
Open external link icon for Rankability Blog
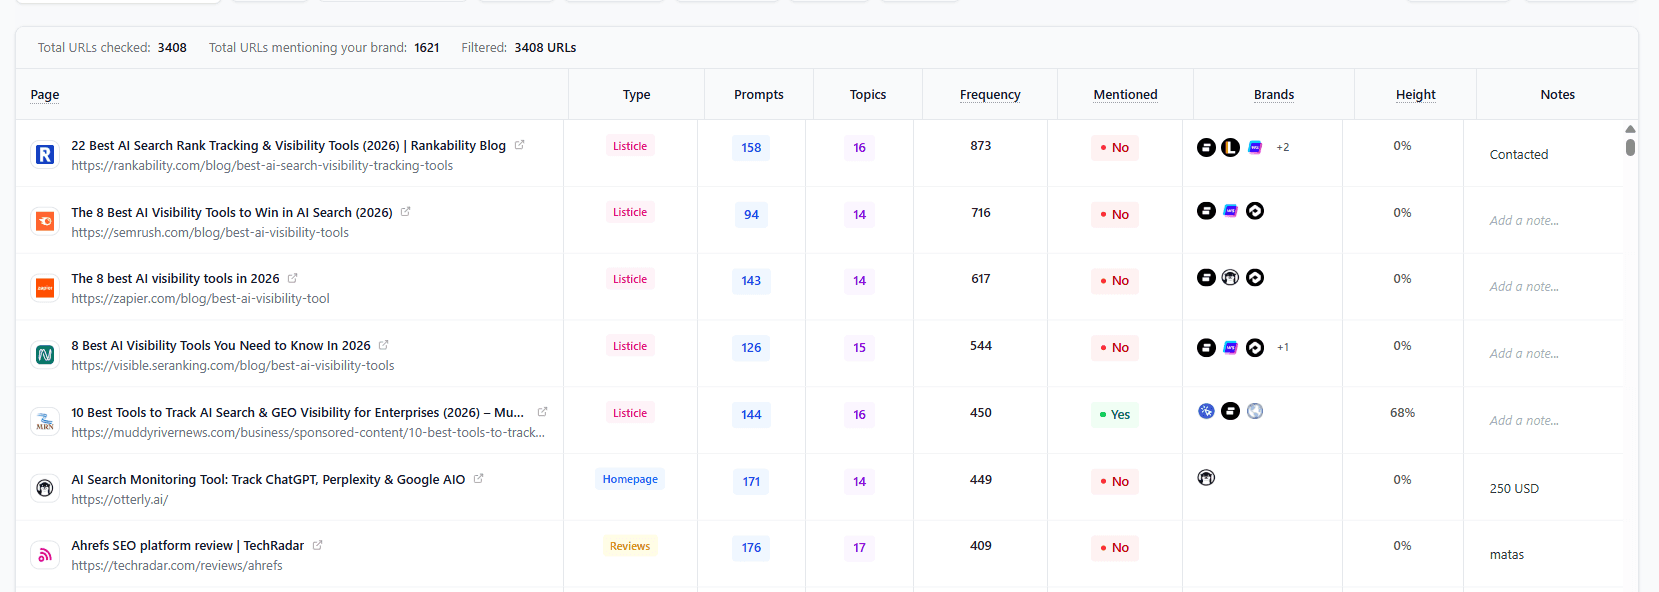(519, 145)
